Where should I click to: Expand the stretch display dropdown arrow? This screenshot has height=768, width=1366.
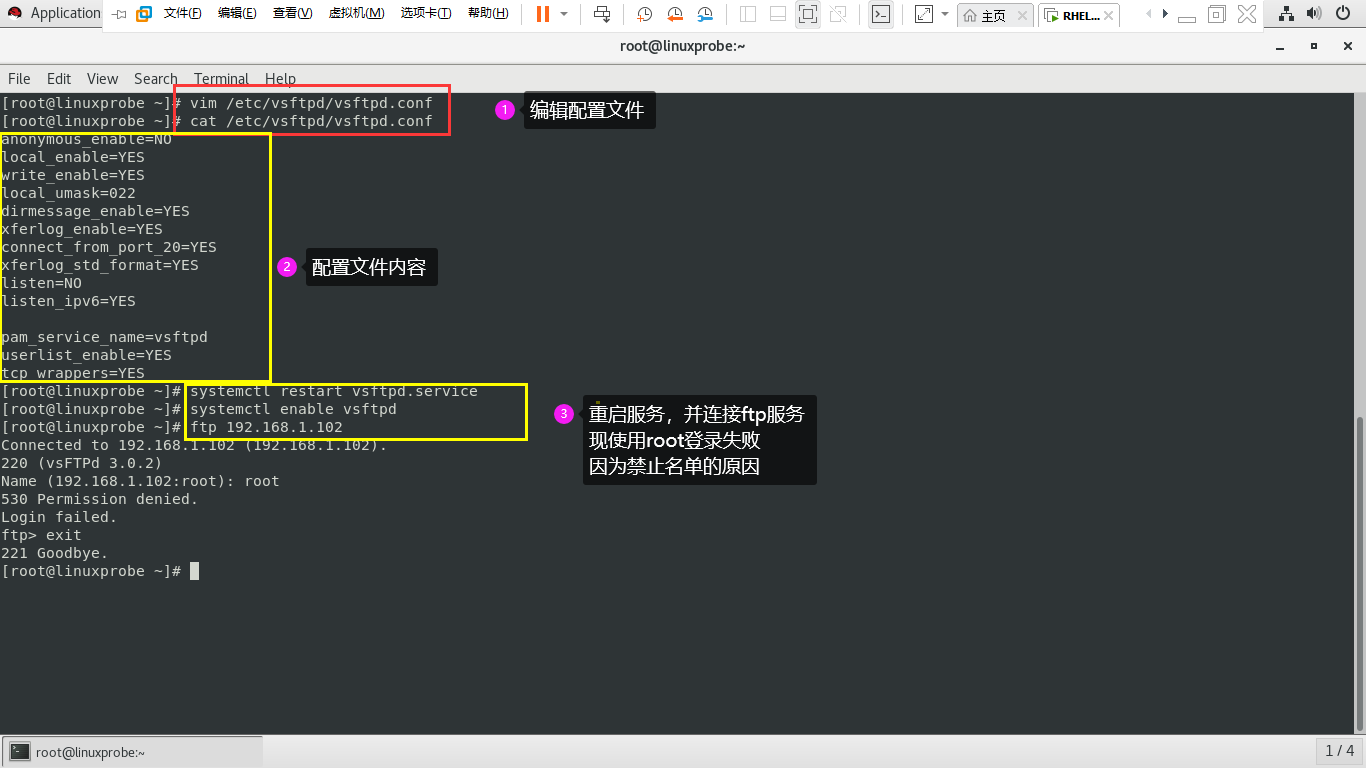[x=945, y=14]
